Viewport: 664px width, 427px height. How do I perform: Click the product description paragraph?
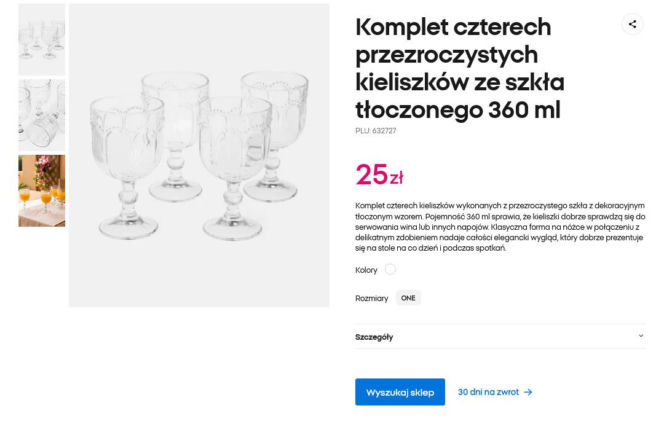click(x=500, y=226)
